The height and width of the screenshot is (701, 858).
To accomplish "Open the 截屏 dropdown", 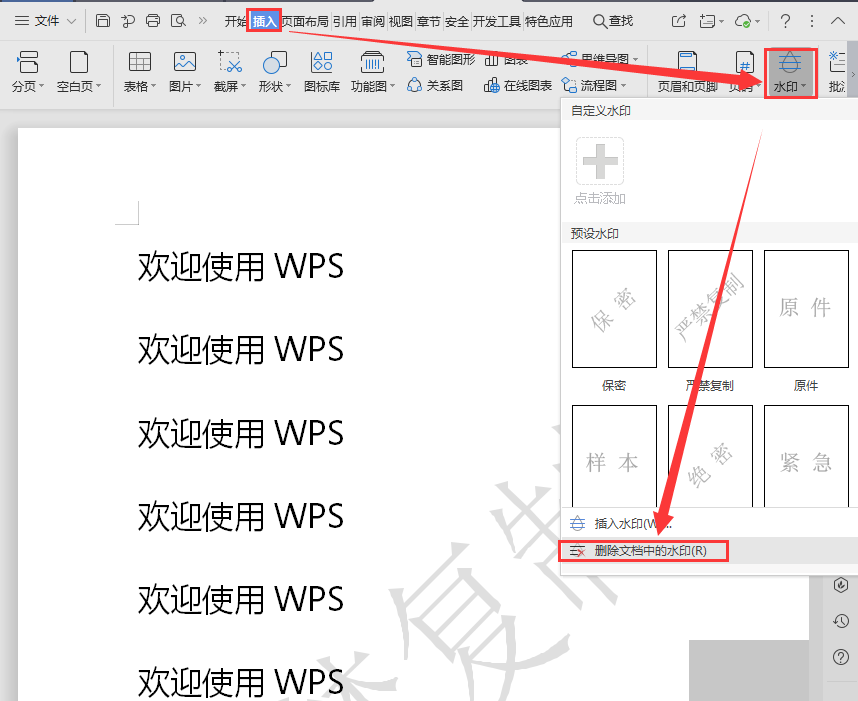I will click(230, 71).
